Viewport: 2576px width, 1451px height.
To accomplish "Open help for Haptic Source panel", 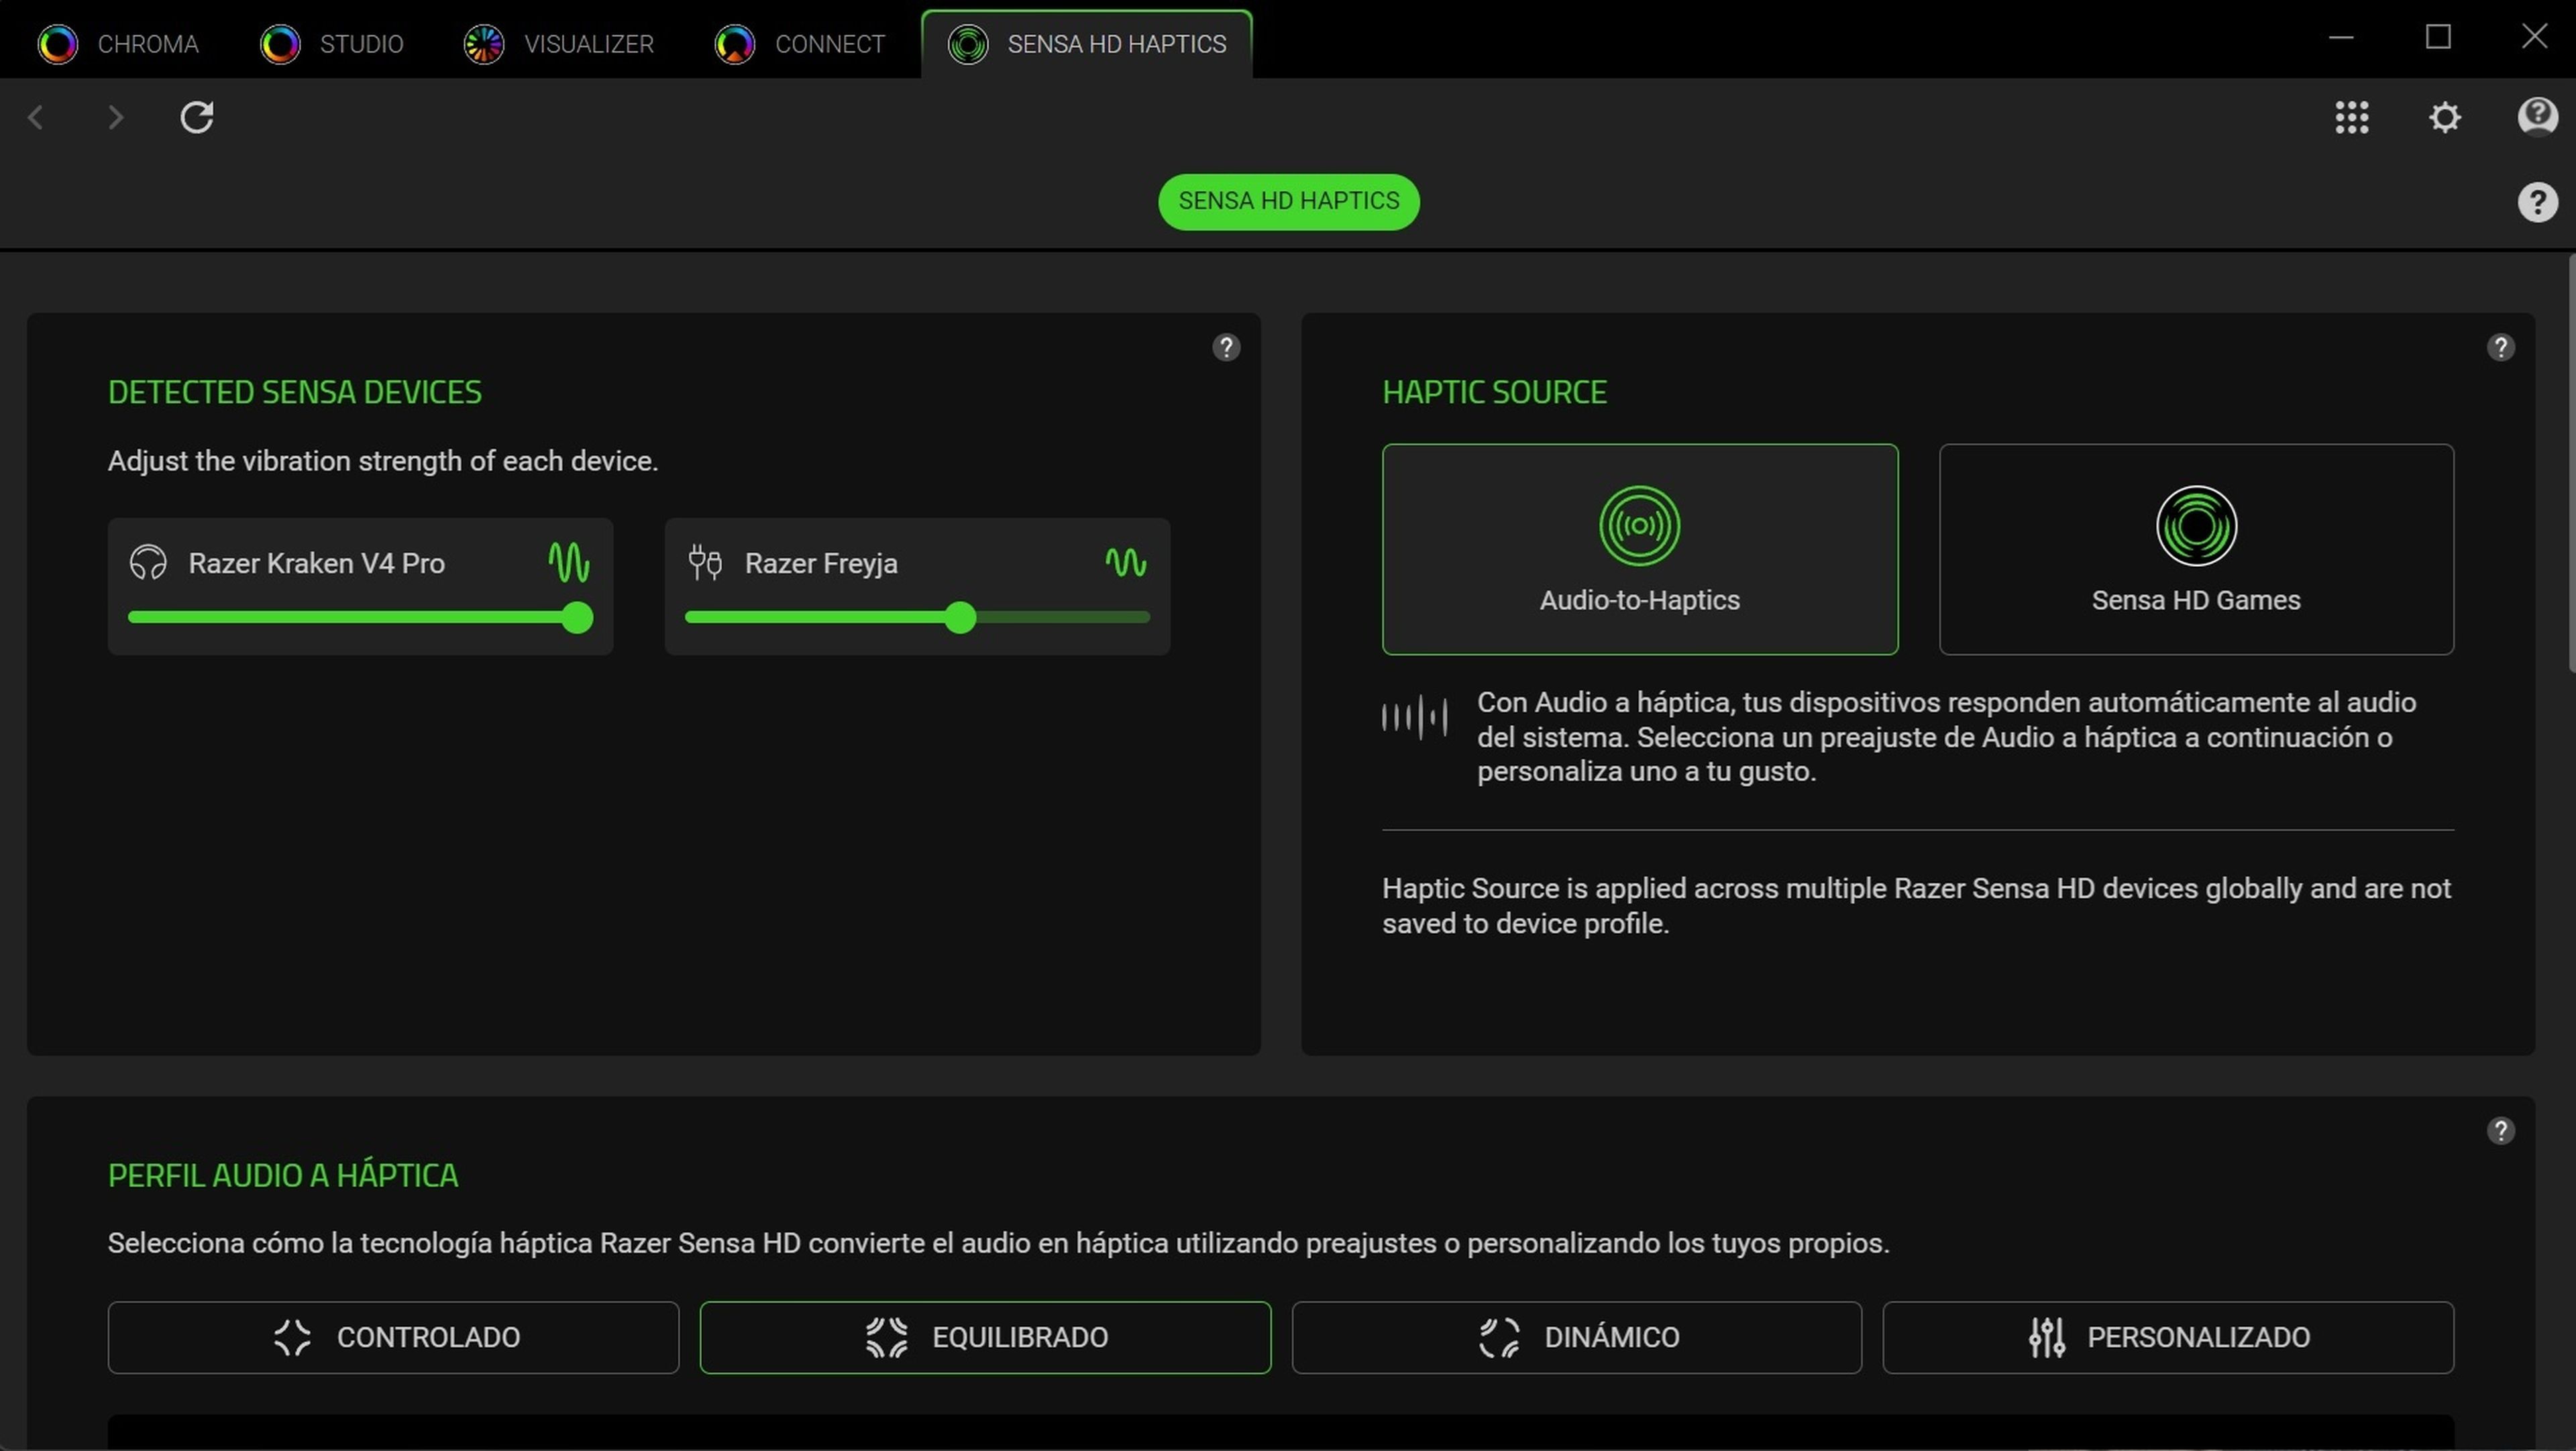I will [x=2501, y=347].
